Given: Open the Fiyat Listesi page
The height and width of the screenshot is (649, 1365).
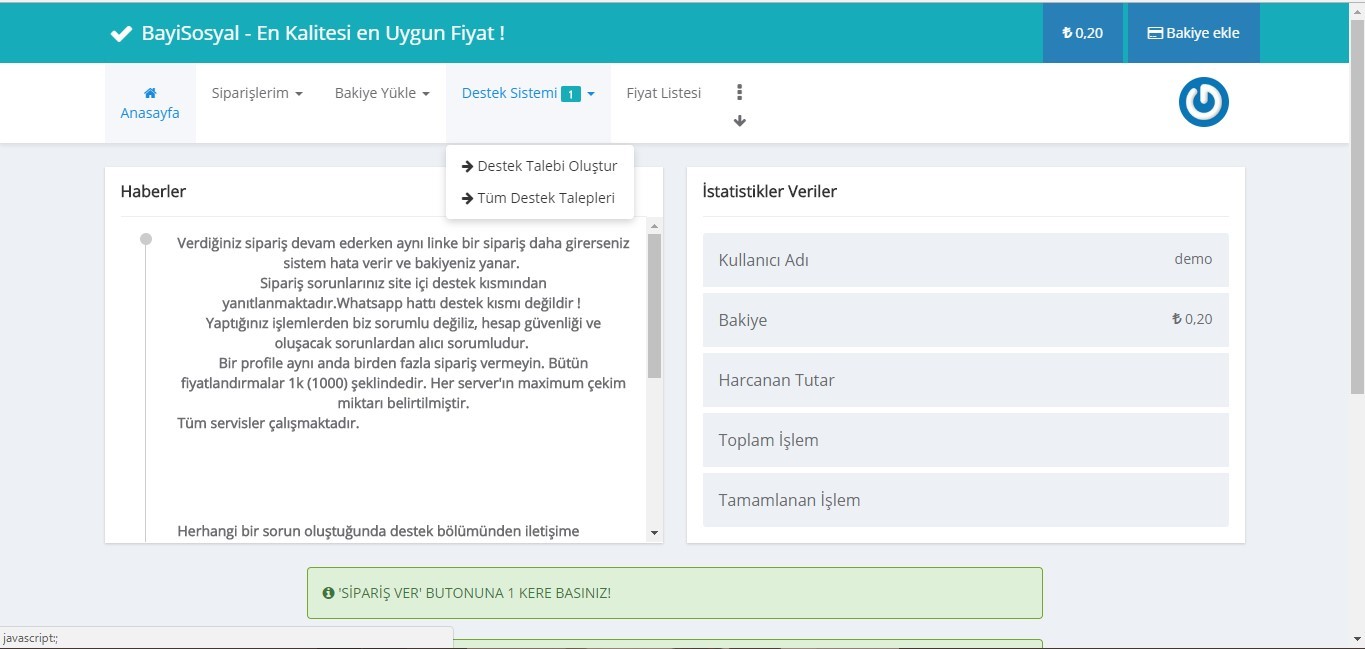Looking at the screenshot, I should pos(663,93).
